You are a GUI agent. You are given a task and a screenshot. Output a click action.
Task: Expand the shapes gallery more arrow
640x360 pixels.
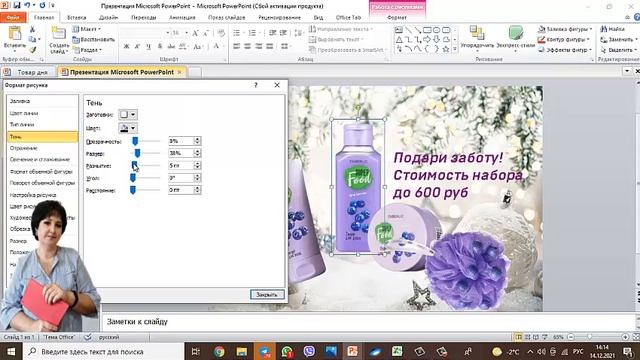click(x=455, y=49)
